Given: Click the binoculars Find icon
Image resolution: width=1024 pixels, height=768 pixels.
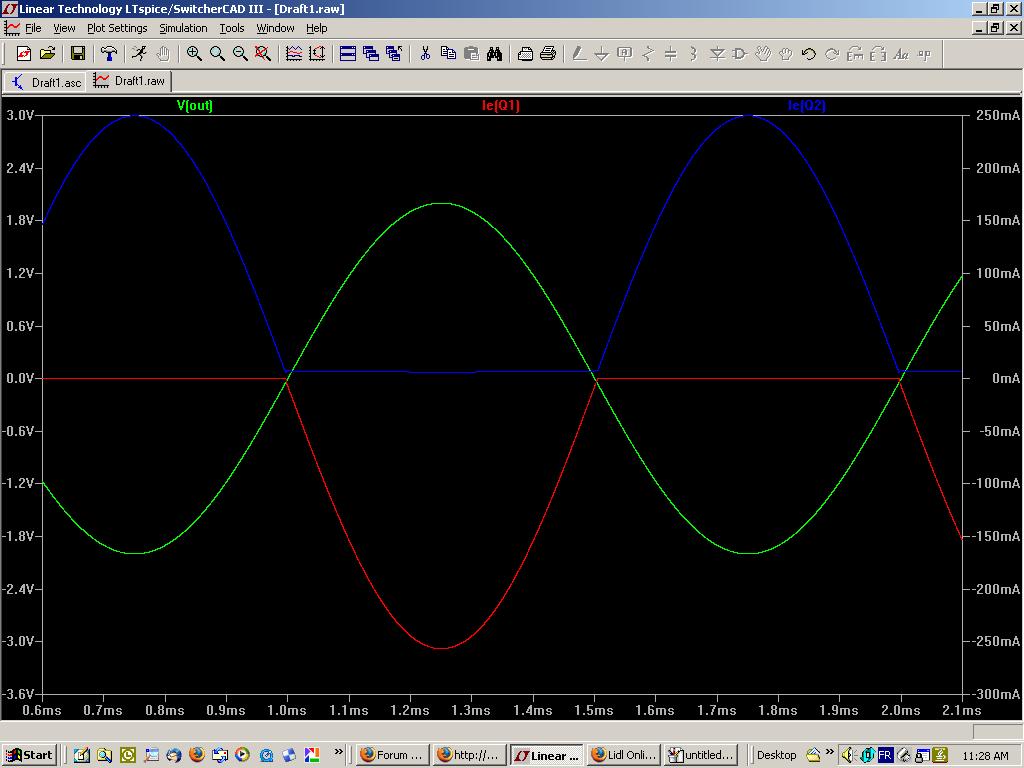Looking at the screenshot, I should (494, 54).
